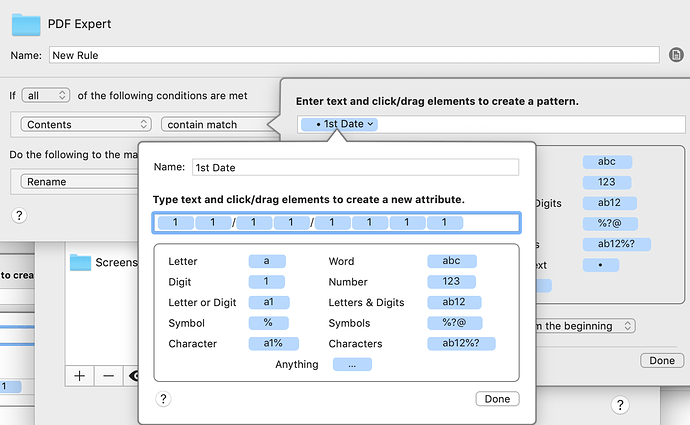
Task: Open the 'all' conditions popup selector
Action: click(46, 95)
